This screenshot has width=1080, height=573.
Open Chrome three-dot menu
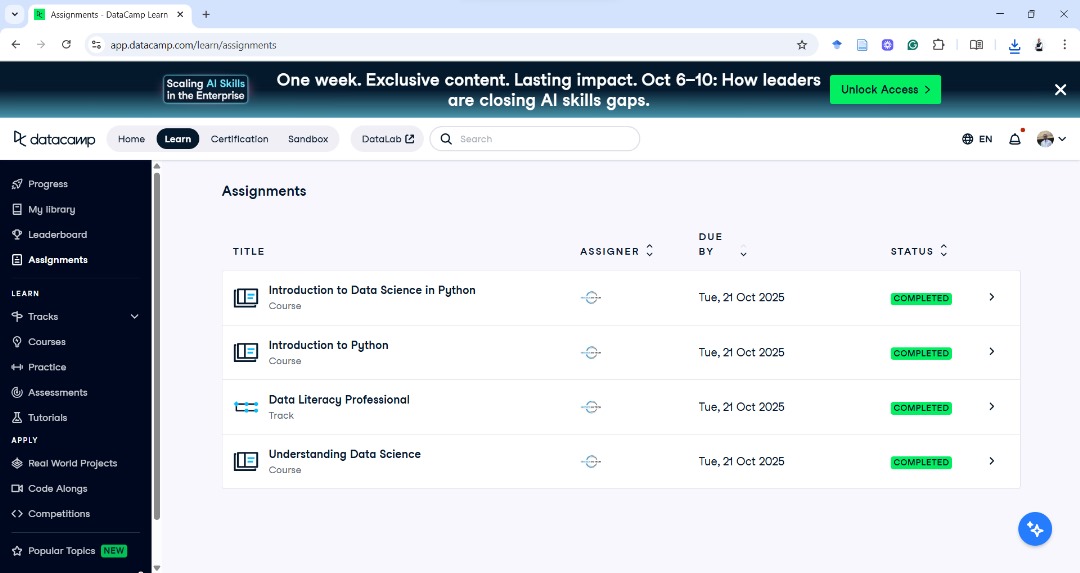point(1064,45)
